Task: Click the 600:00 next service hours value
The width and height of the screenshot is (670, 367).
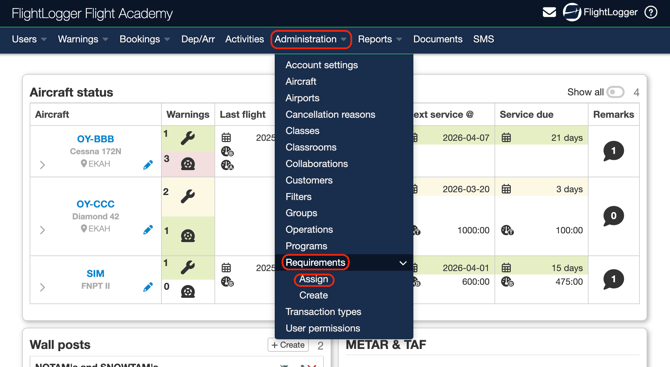Action: click(476, 282)
